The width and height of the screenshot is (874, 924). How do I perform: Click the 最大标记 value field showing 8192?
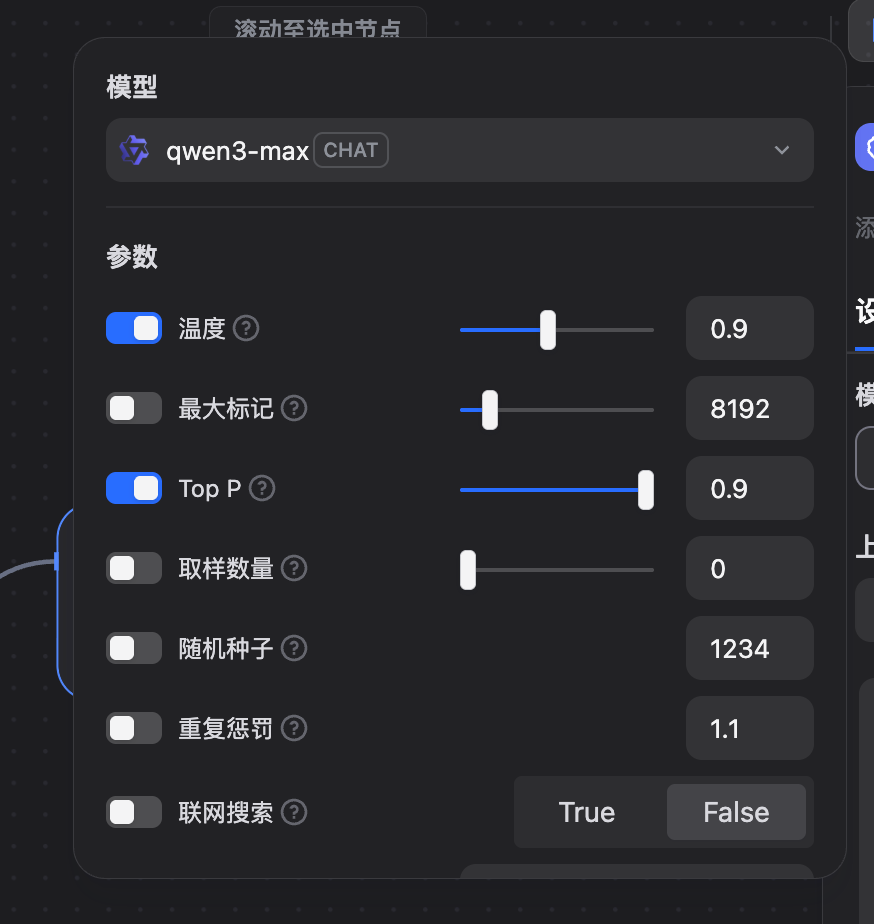[x=749, y=408]
